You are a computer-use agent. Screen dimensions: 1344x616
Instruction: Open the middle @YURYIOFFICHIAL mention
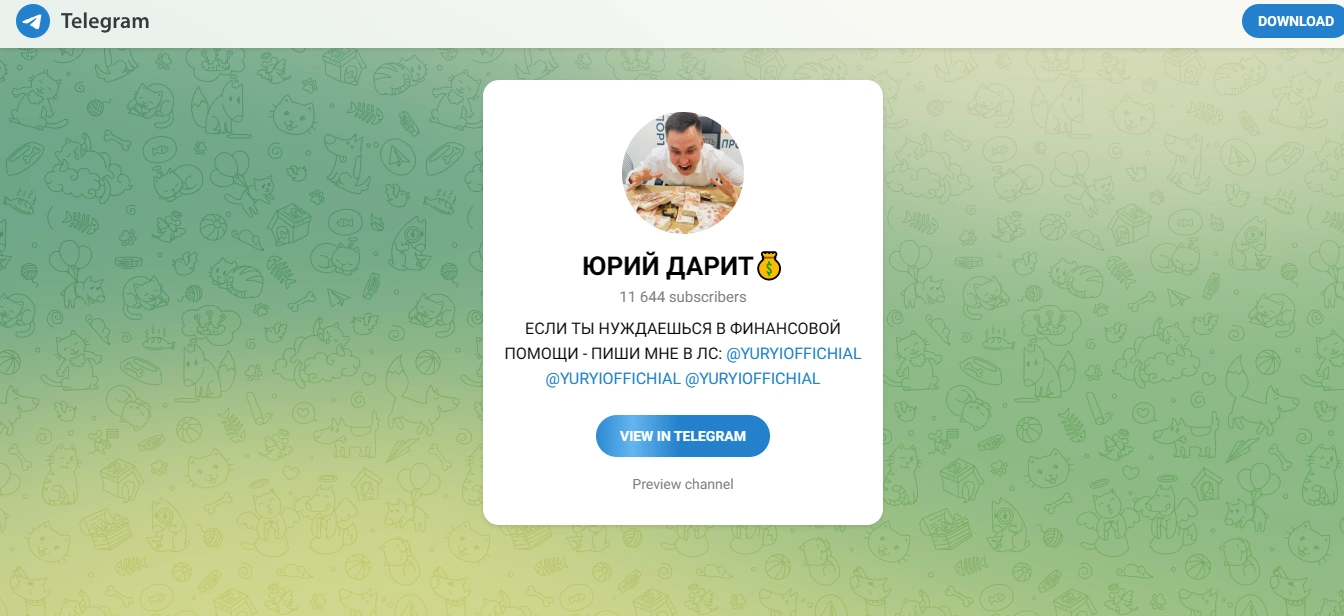pyautogui.click(x=613, y=379)
